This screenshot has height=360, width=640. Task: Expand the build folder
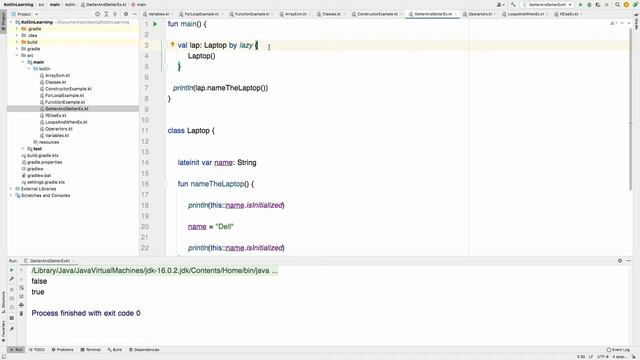tap(17, 42)
